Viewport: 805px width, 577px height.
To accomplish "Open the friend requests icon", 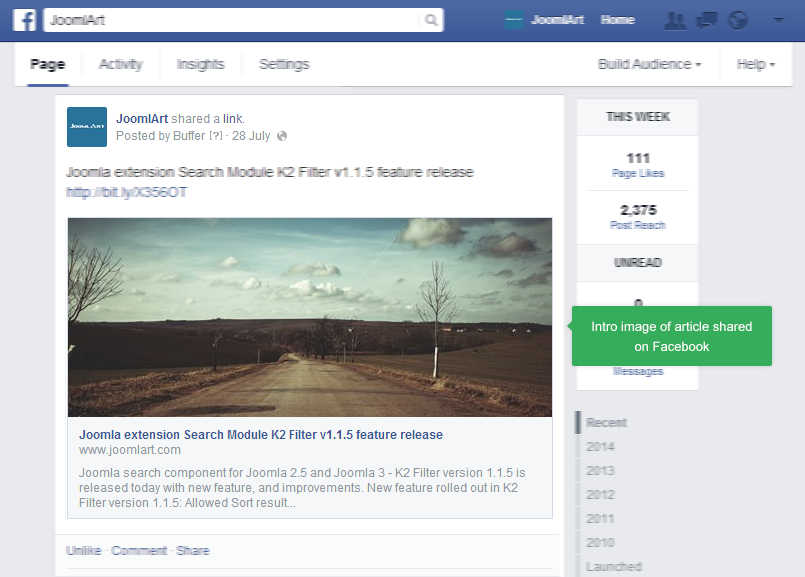I will 675,21.
